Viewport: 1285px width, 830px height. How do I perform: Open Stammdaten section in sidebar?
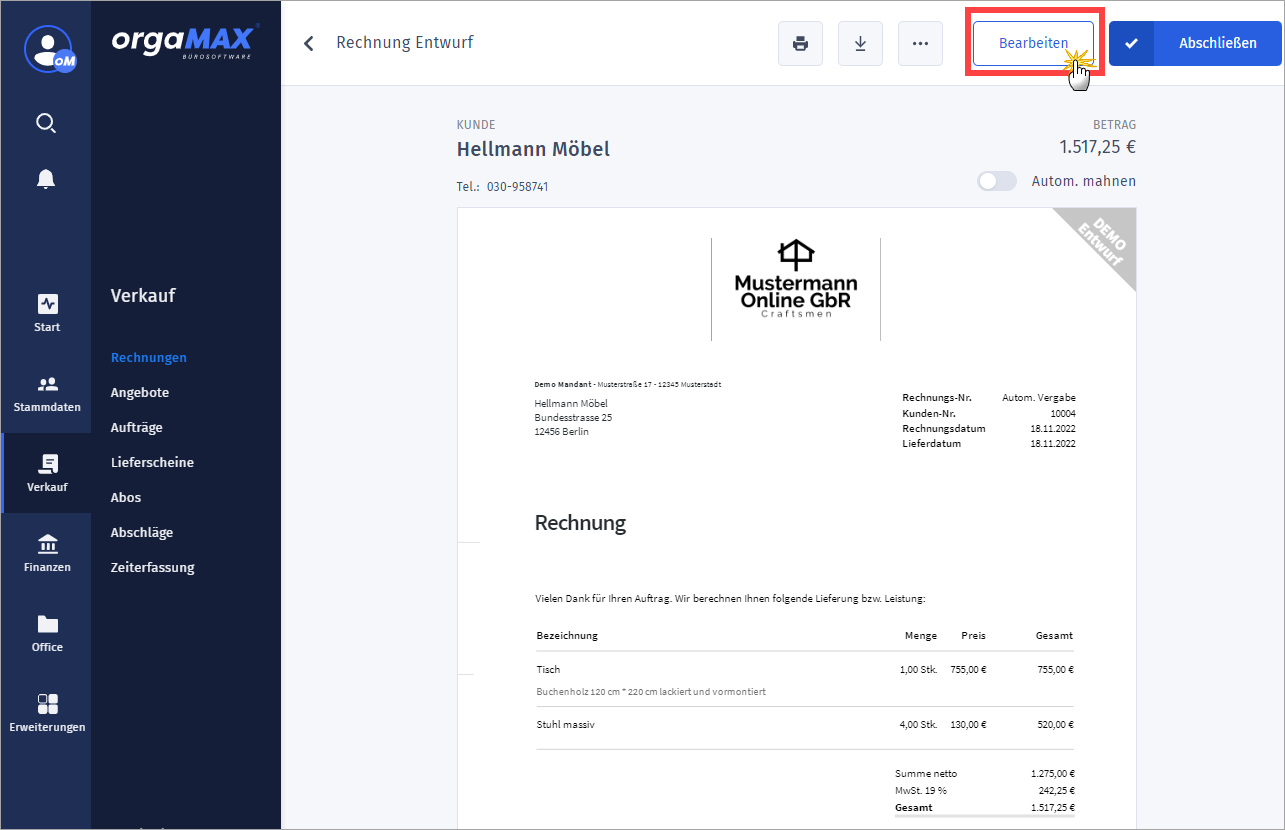(x=47, y=393)
